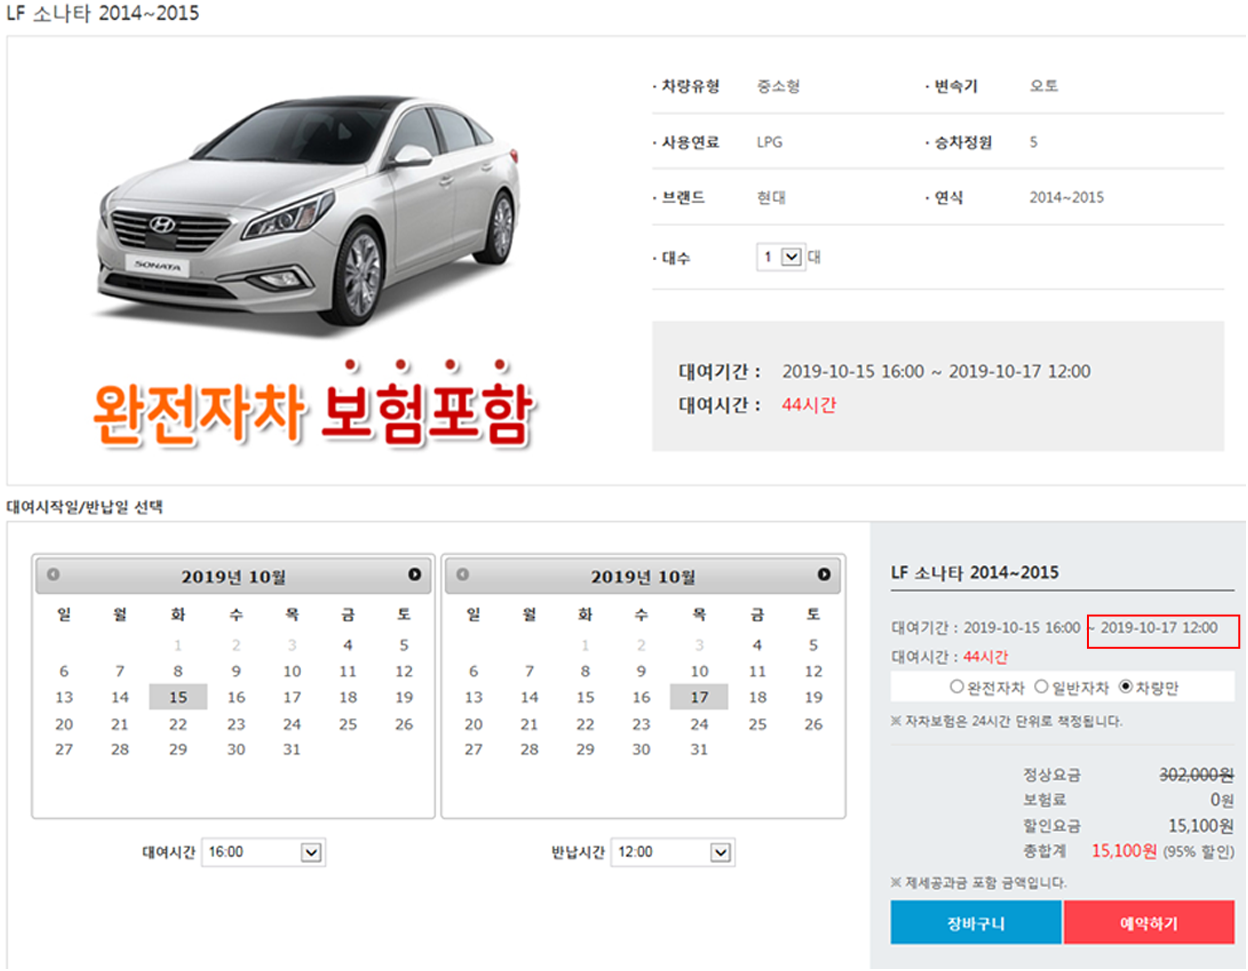Click the 예약하기 button
The height and width of the screenshot is (971, 1248).
coord(1149,923)
